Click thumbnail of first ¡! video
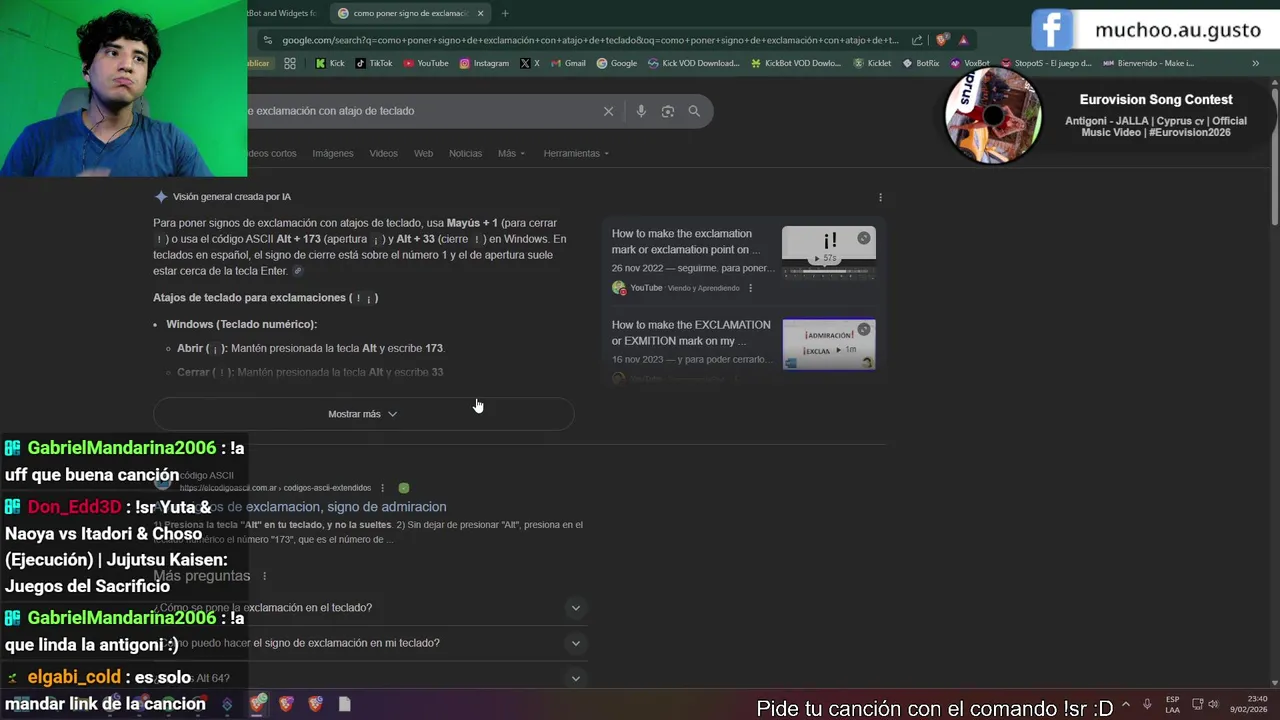 [x=828, y=251]
